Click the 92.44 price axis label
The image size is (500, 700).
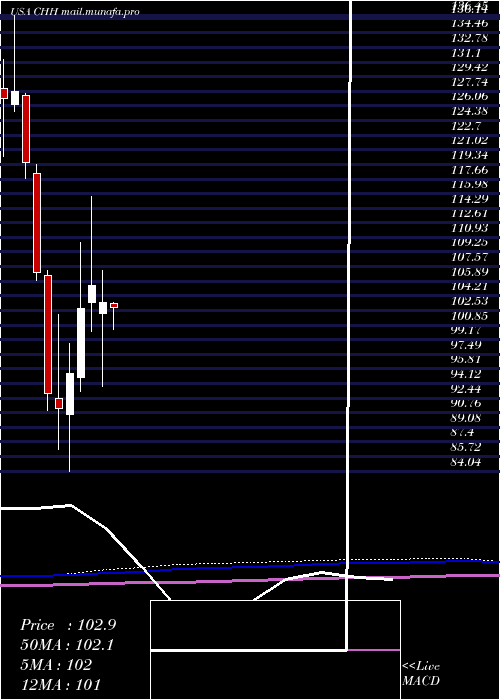[466, 389]
